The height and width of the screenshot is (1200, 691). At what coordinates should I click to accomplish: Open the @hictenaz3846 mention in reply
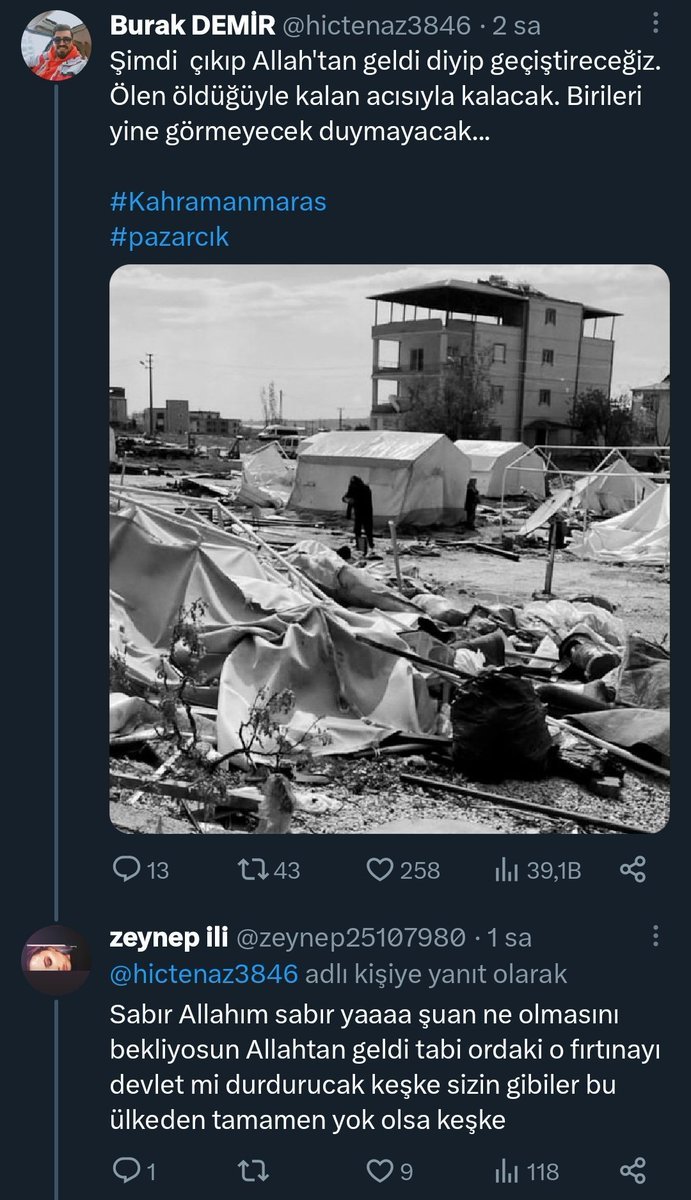(204, 973)
